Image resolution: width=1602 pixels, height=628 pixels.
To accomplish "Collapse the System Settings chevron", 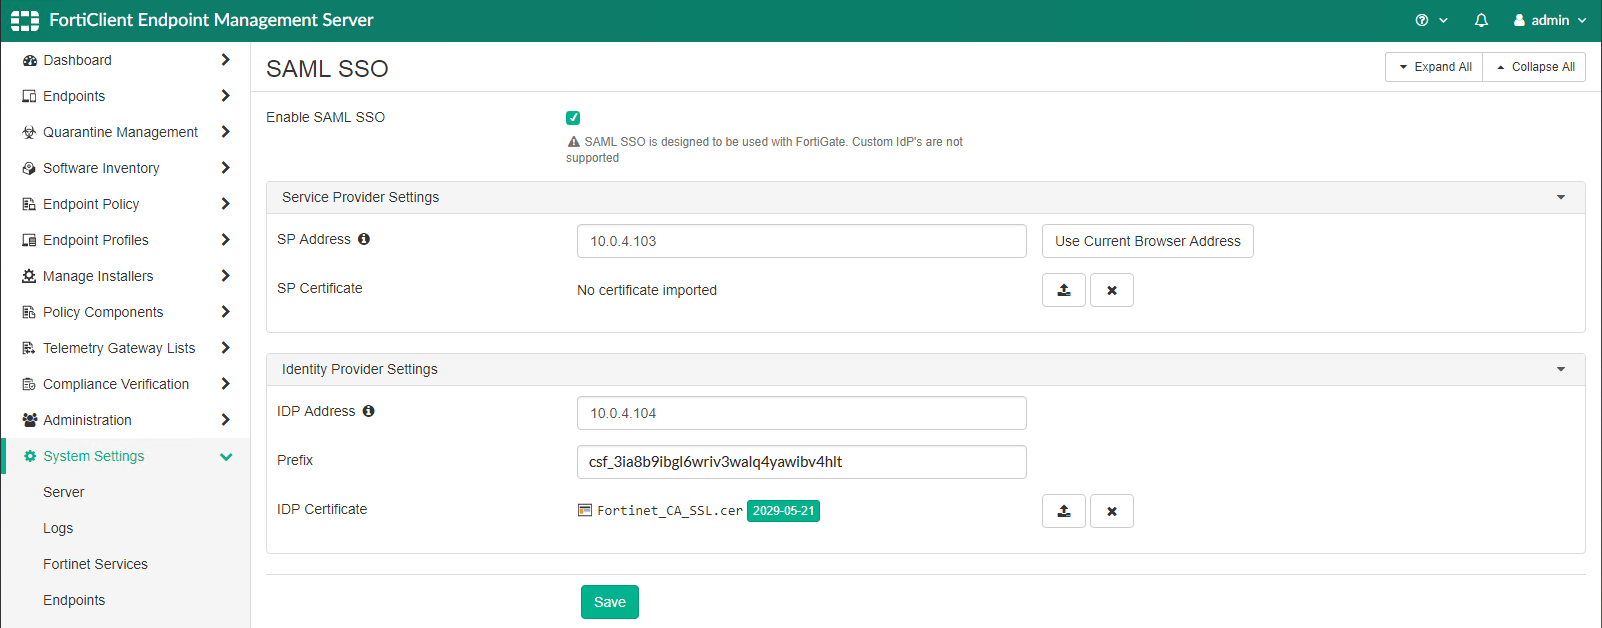I will [226, 456].
